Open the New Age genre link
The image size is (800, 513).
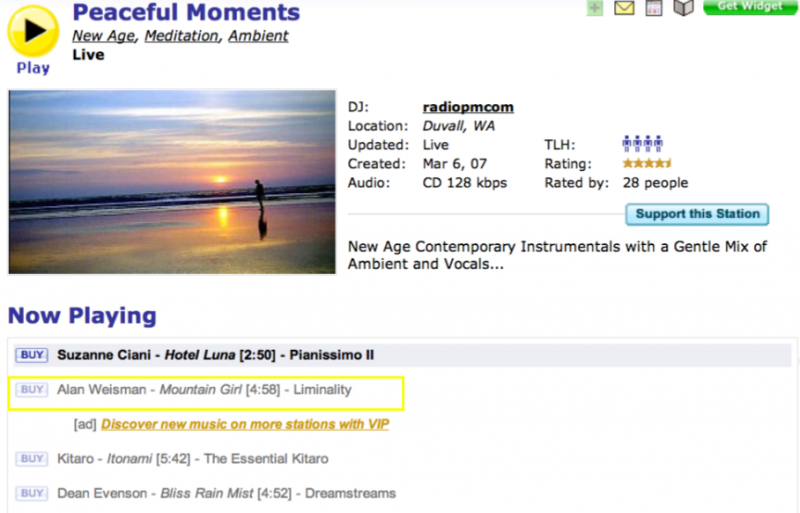click(x=104, y=36)
